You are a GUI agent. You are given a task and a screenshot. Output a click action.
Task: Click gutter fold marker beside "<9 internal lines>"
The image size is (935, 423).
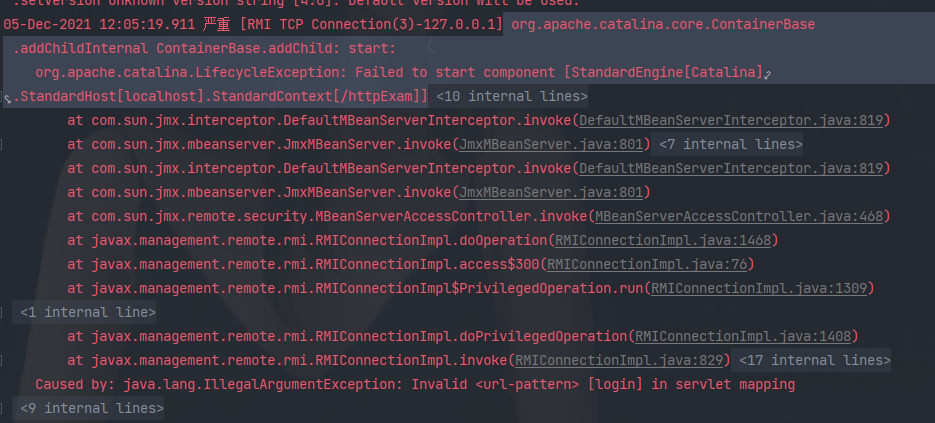(5, 408)
